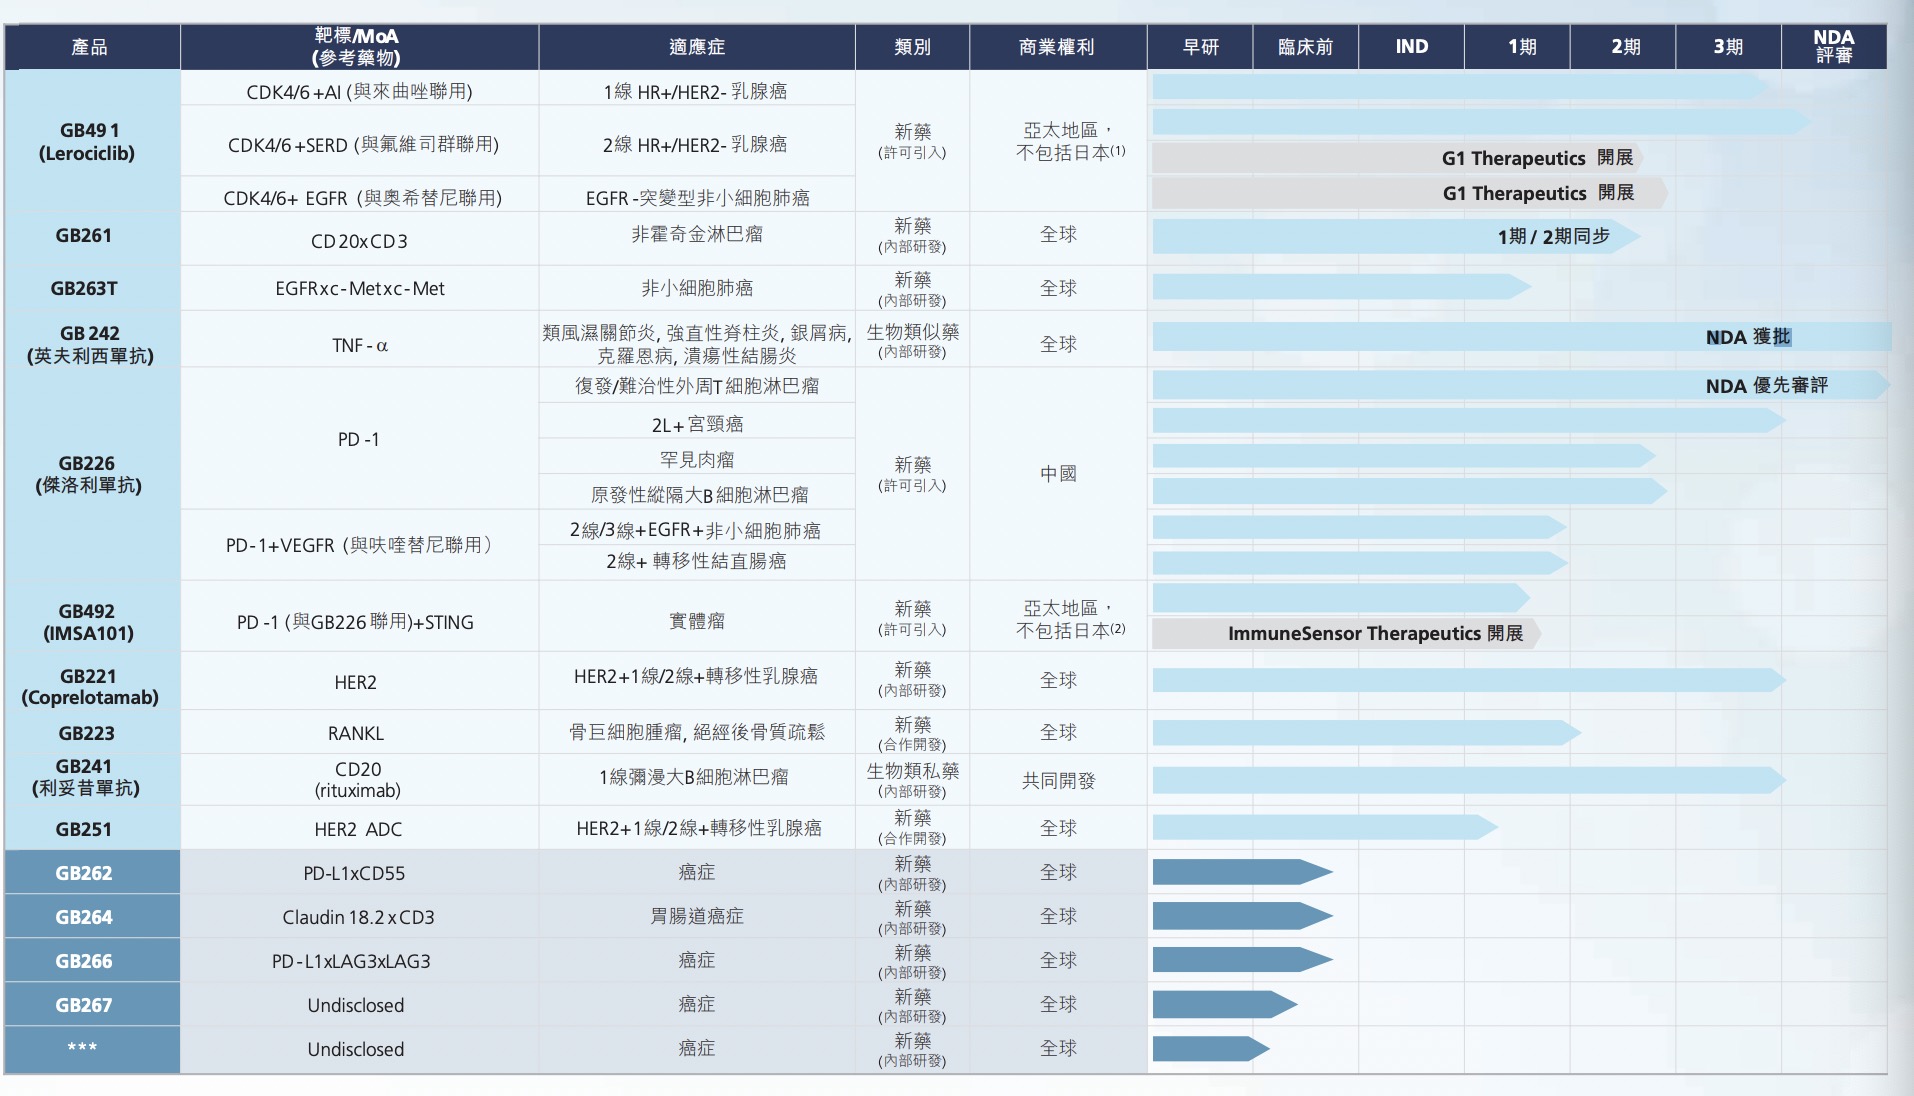The image size is (1914, 1096).
Task: Select the 3期 stage header
Action: point(1728,47)
